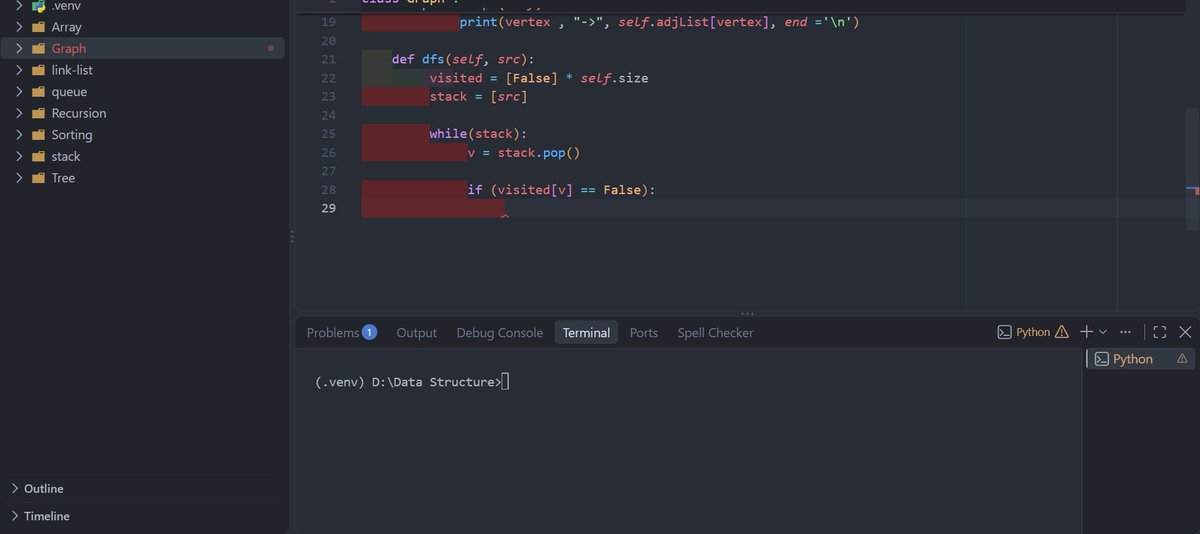Select the Python terminal in the terminal list

coord(1141,359)
